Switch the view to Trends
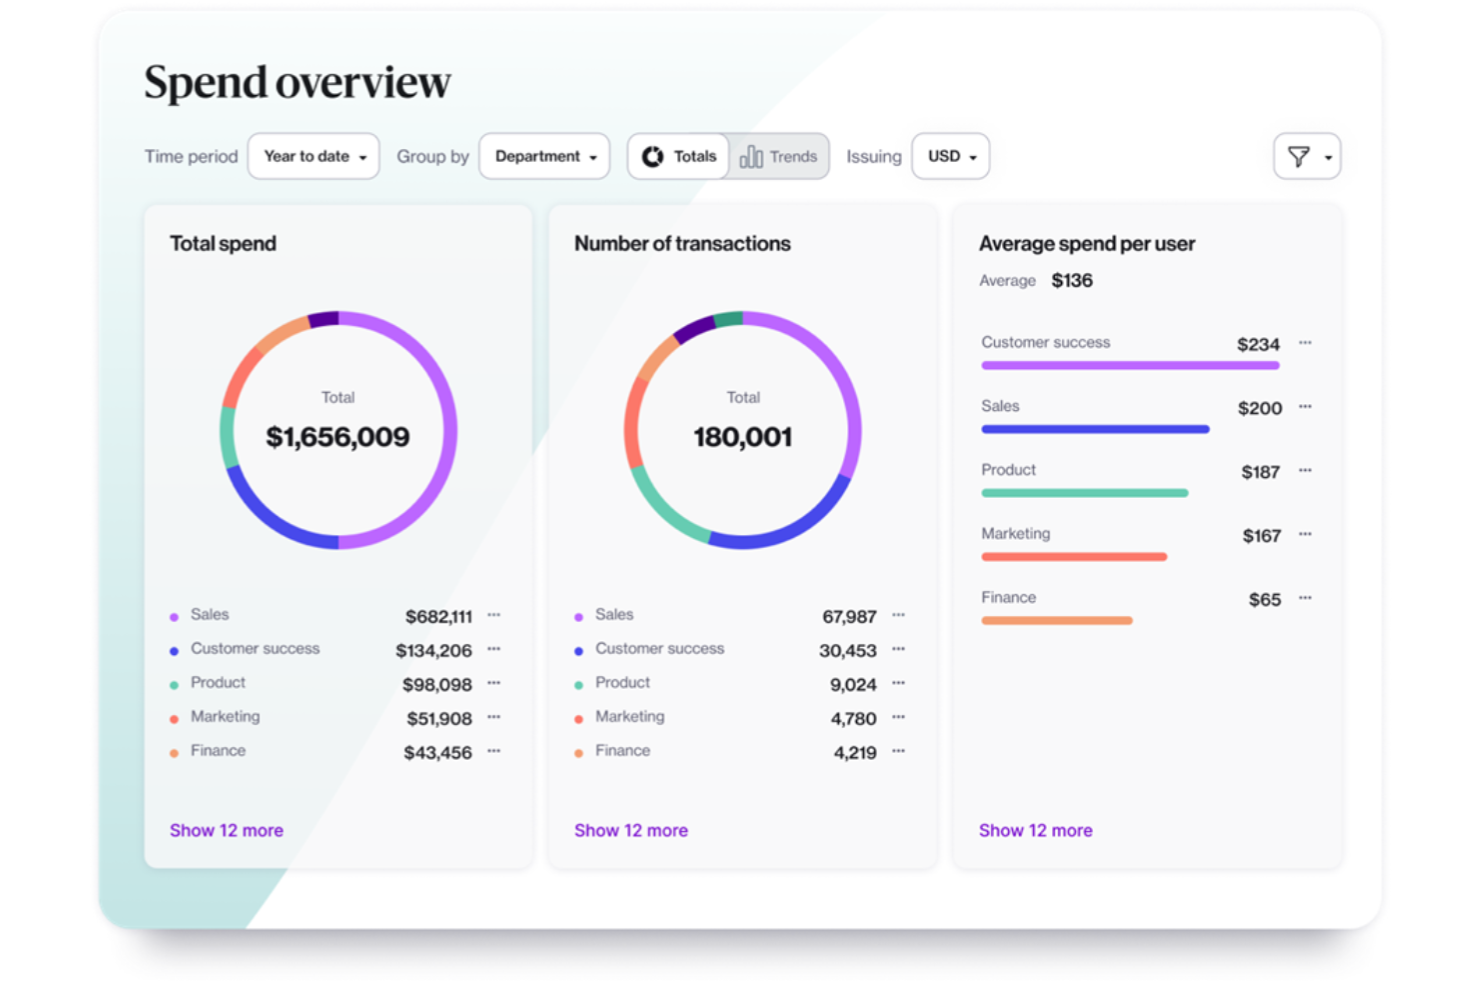1480x987 pixels. (x=779, y=157)
